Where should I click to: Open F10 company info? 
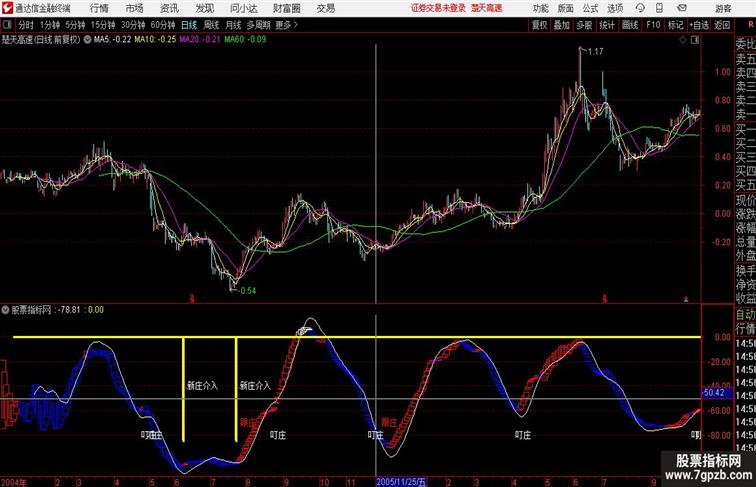[653, 25]
